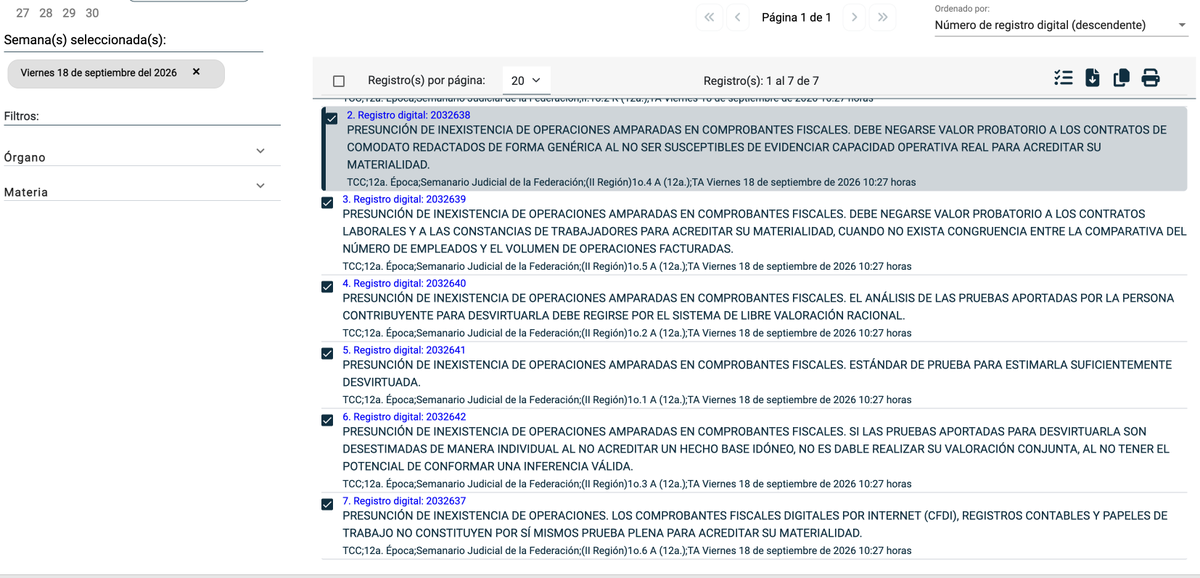Click title ending 'CONTRATOS DE COMODATO REDACTADOS DE FORMA GENÉRICA'
The height and width of the screenshot is (578, 1200).
tap(756, 147)
